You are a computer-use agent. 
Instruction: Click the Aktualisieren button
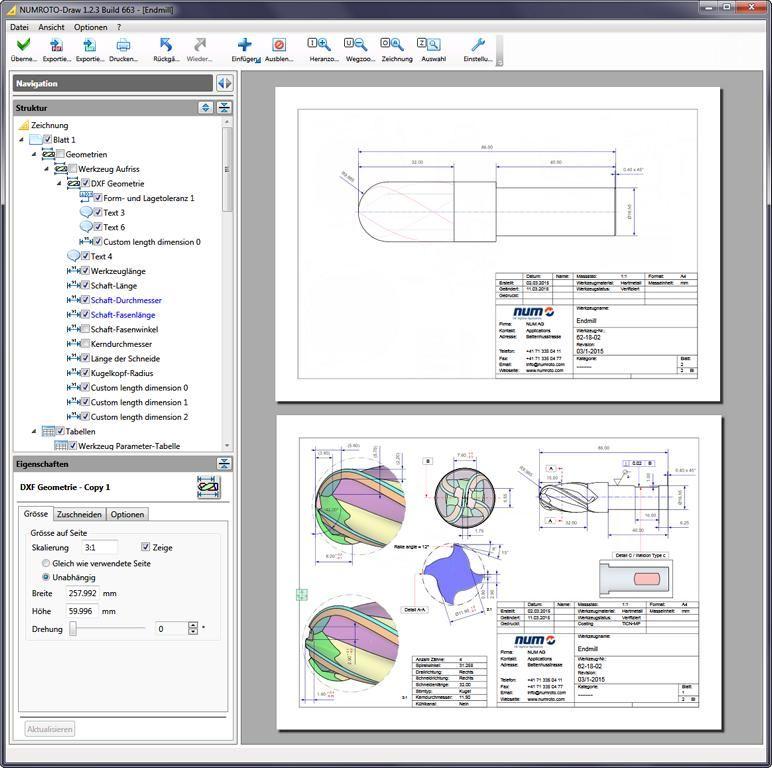[x=50, y=729]
